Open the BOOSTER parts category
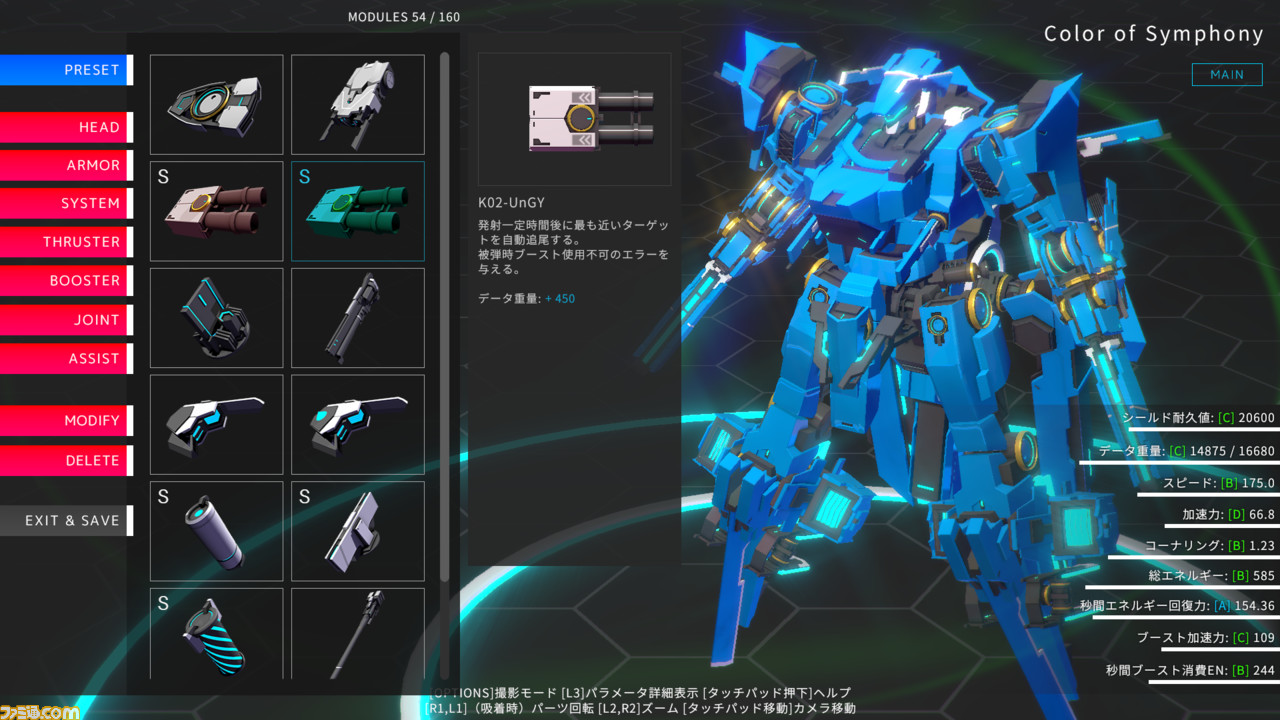 click(x=66, y=281)
